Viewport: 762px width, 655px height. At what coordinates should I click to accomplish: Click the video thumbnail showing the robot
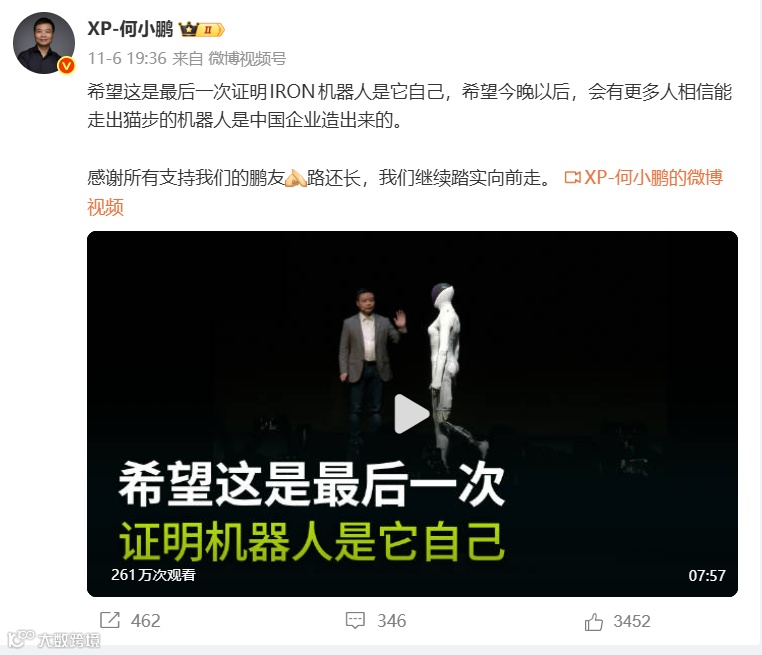pyautogui.click(x=412, y=414)
